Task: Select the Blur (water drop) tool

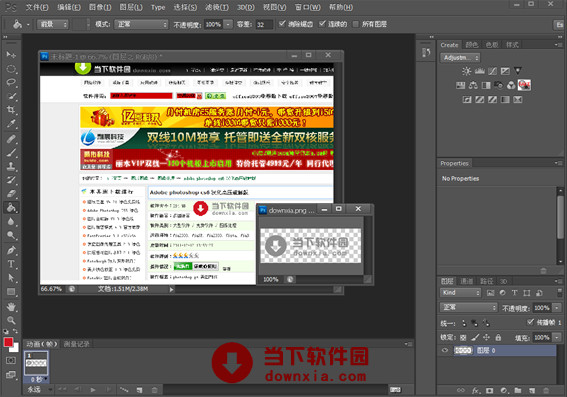Action: tap(11, 221)
